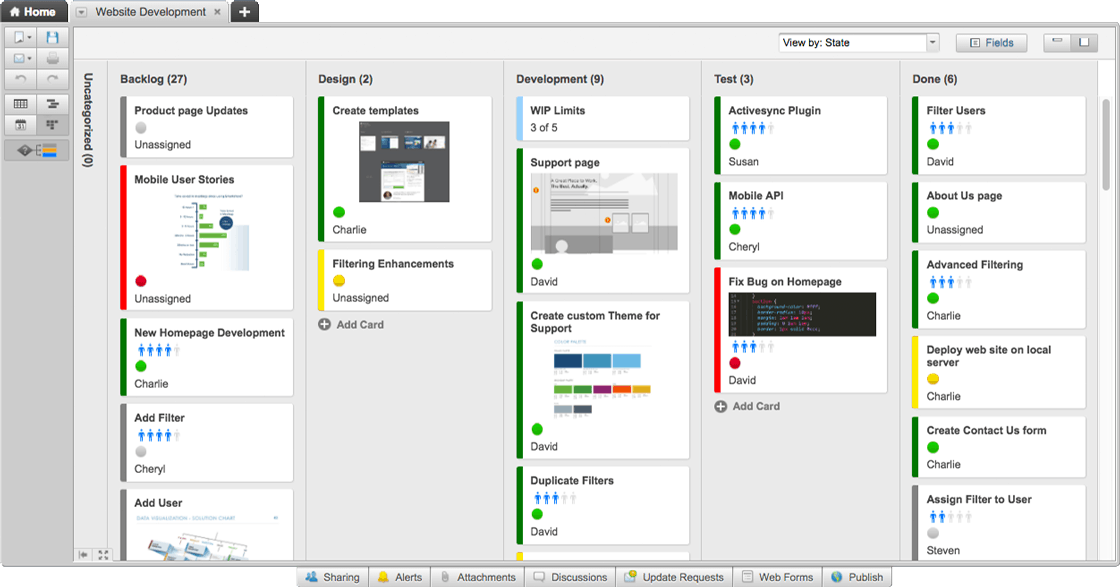Click the Save floppy disk icon
Viewport: 1120px width, 587px height.
pos(52,38)
